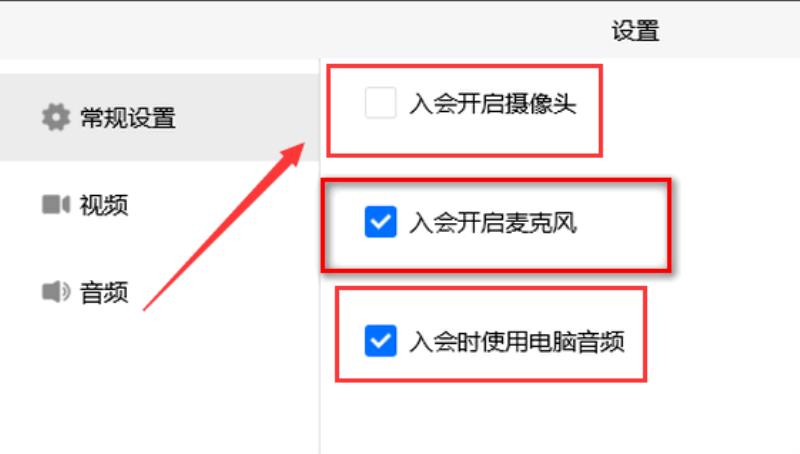800x454 pixels.
Task: Enable the 入会开启摄像头 checkbox
Action: click(381, 103)
